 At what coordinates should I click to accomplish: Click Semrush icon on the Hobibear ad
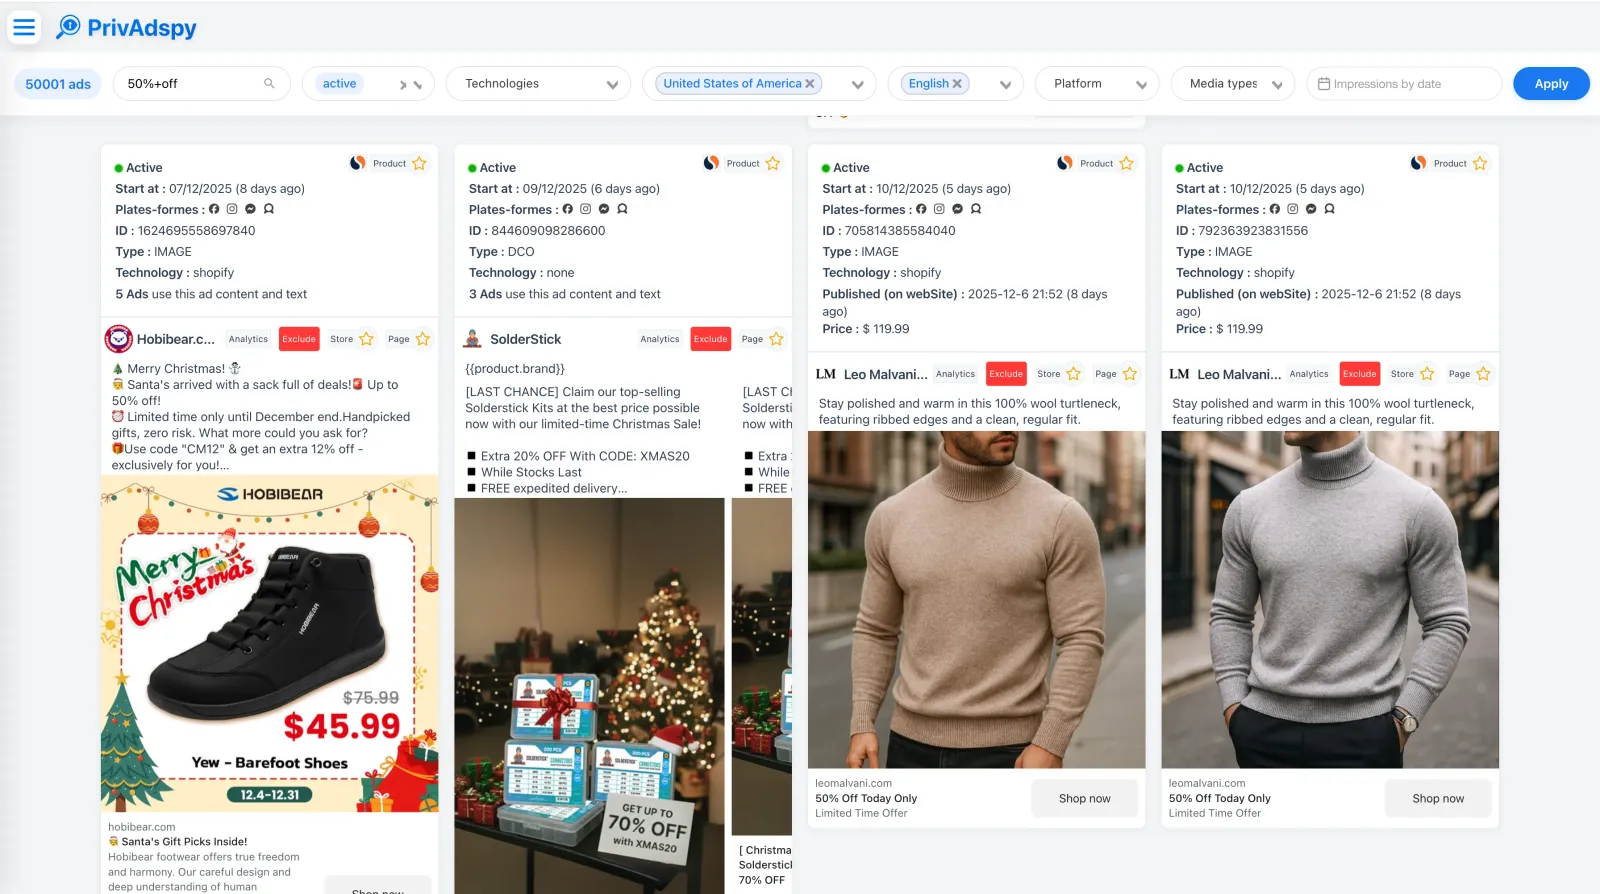357,163
